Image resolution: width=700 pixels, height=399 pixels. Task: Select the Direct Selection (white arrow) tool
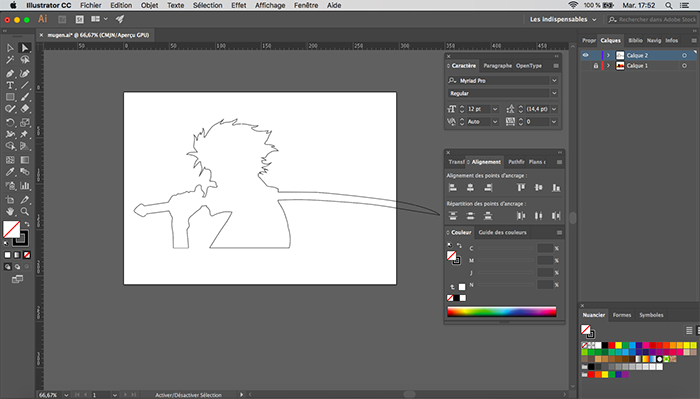coord(25,48)
